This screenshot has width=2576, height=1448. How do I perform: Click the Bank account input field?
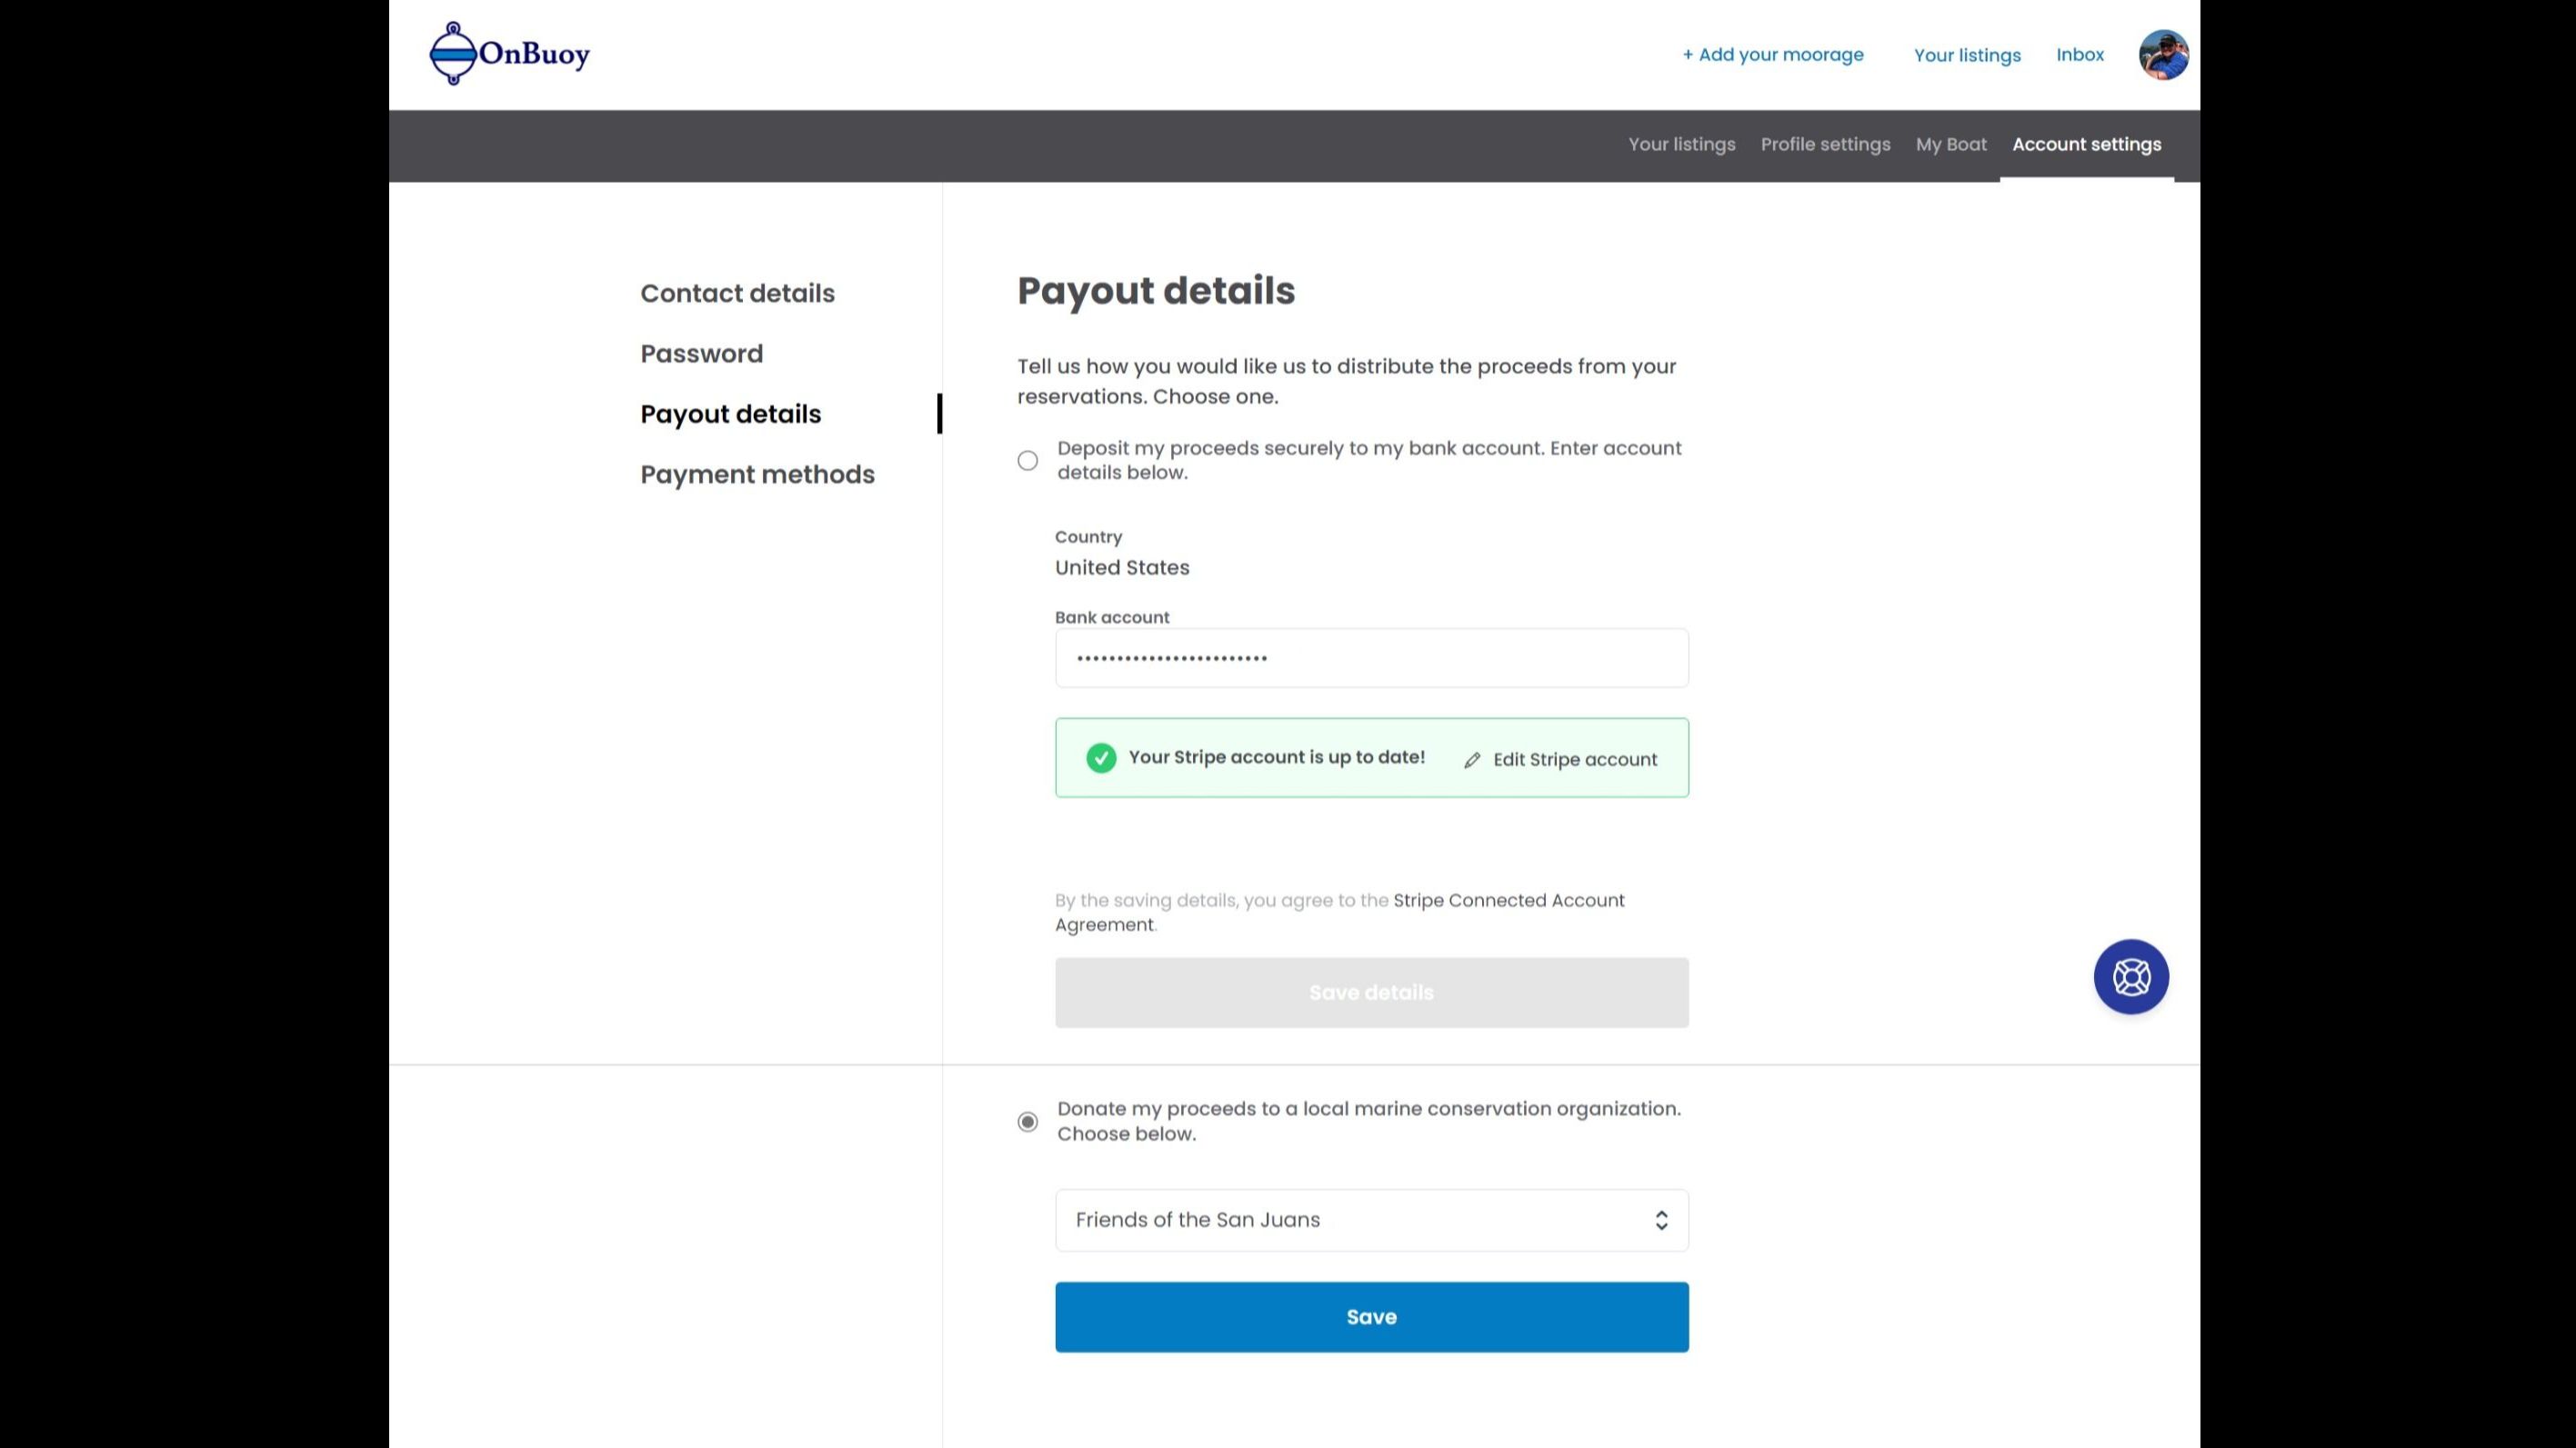pyautogui.click(x=1370, y=657)
